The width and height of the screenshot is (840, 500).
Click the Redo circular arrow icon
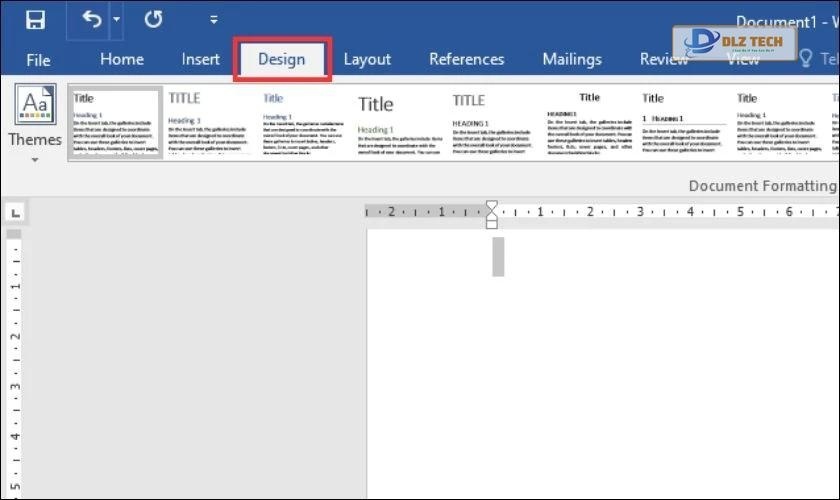tap(153, 20)
